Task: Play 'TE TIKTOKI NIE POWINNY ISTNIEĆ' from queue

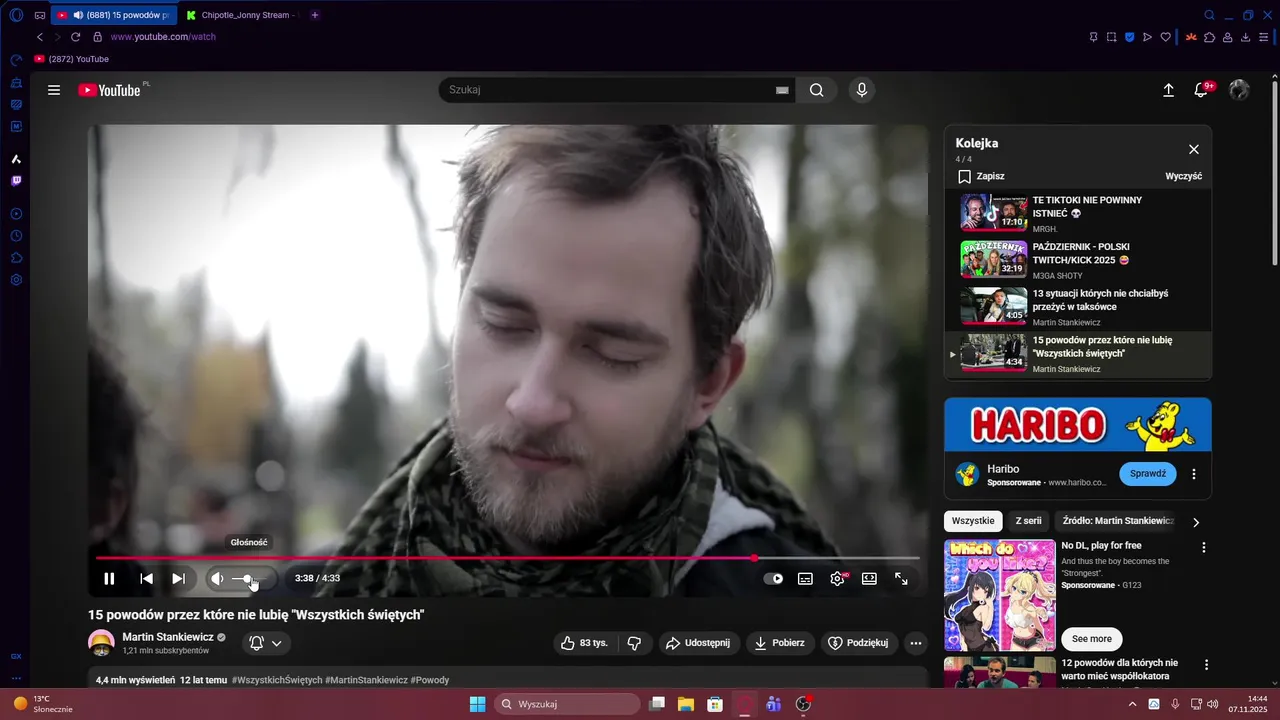Action: tap(1078, 214)
